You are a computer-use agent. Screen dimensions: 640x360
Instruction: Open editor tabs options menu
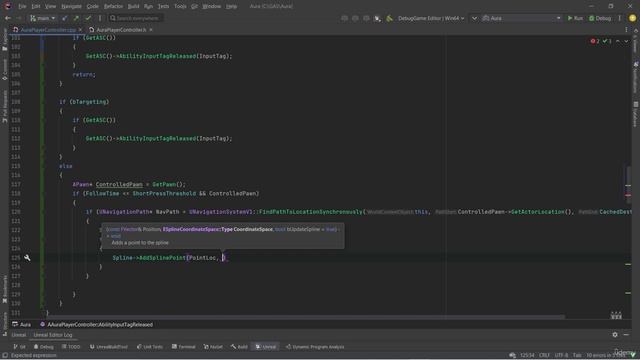pos(626,30)
